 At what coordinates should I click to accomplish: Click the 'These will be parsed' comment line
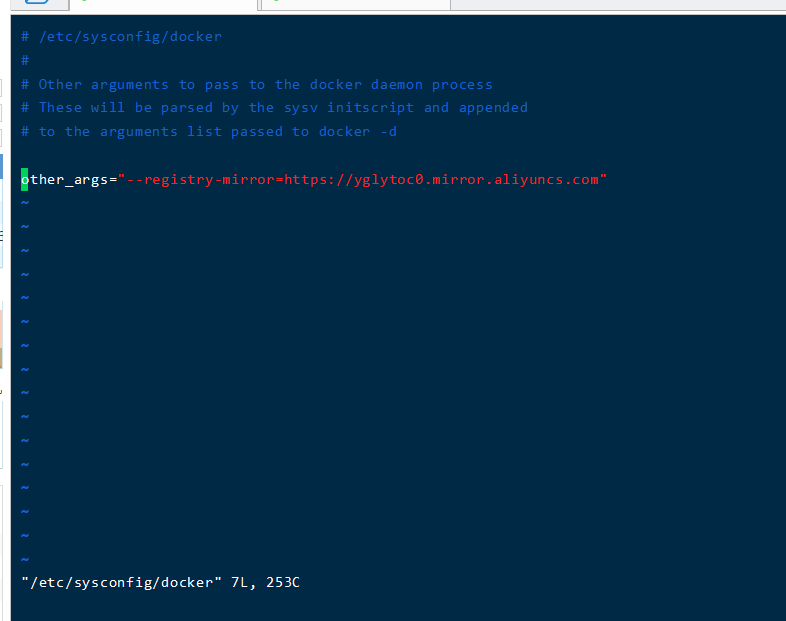pyautogui.click(x=274, y=108)
